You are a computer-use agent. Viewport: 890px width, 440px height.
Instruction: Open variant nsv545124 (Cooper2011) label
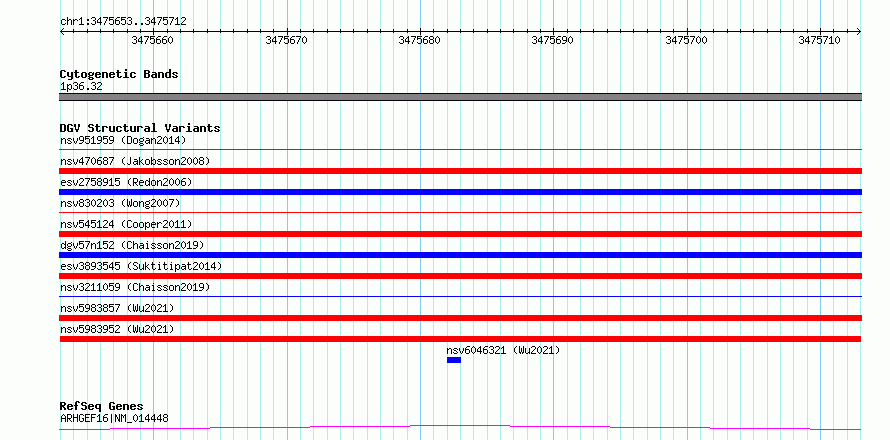(x=126, y=224)
